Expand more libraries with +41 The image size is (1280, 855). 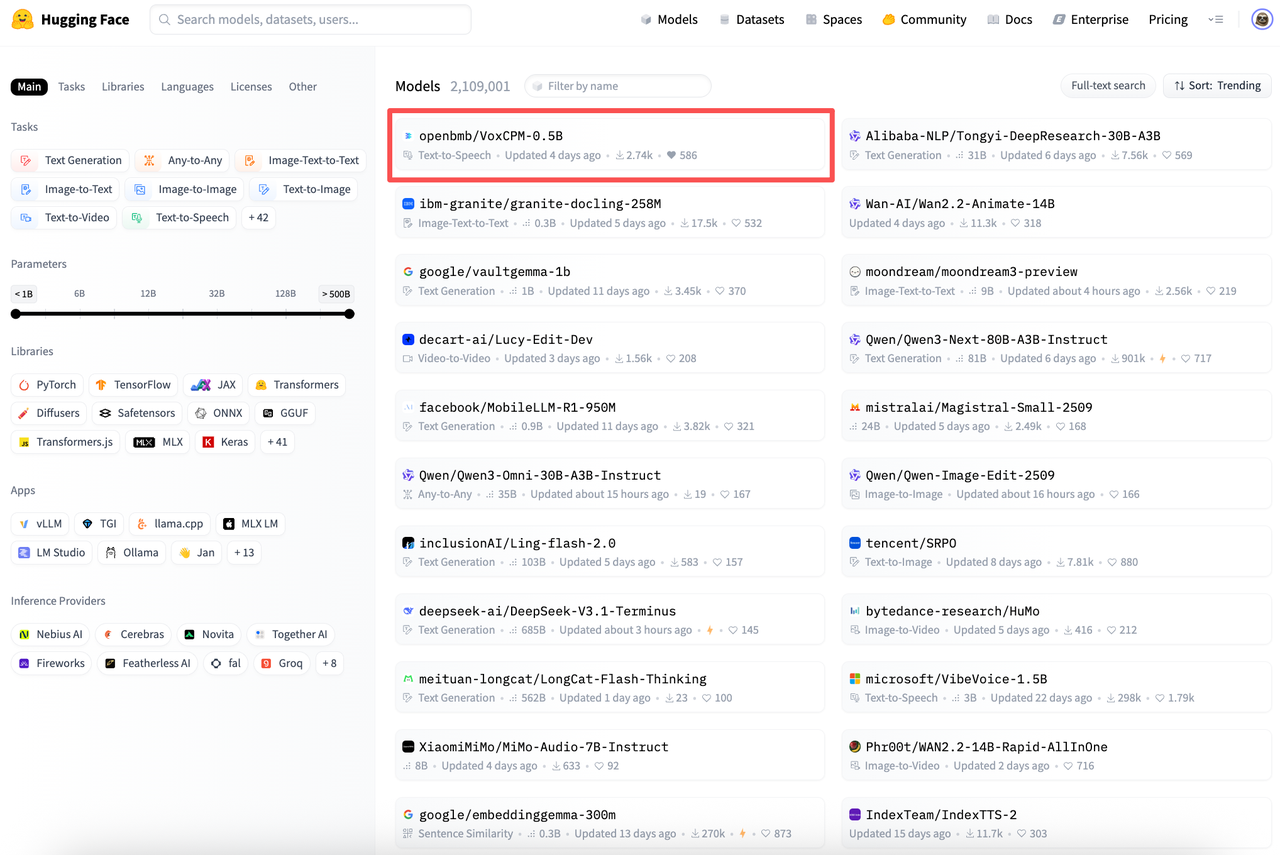[277, 442]
